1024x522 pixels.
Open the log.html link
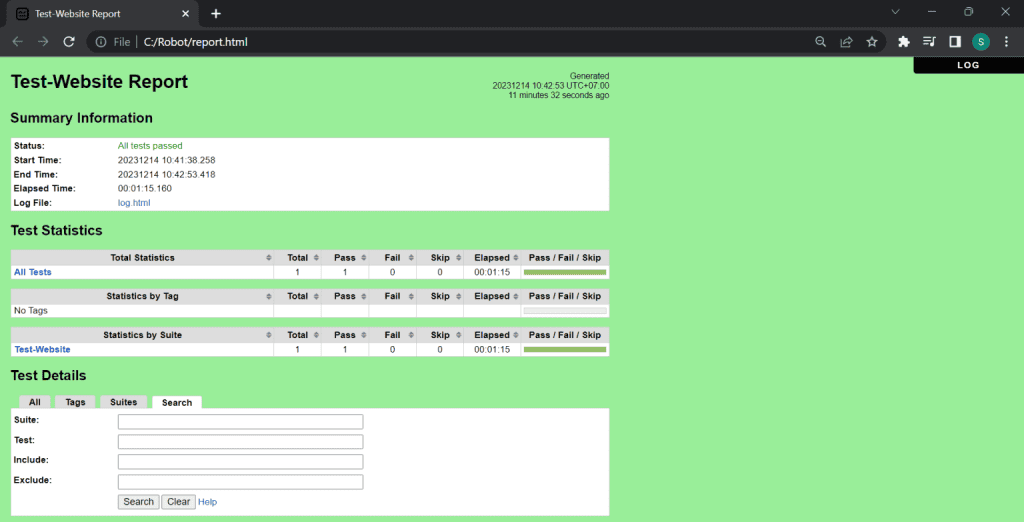(134, 203)
